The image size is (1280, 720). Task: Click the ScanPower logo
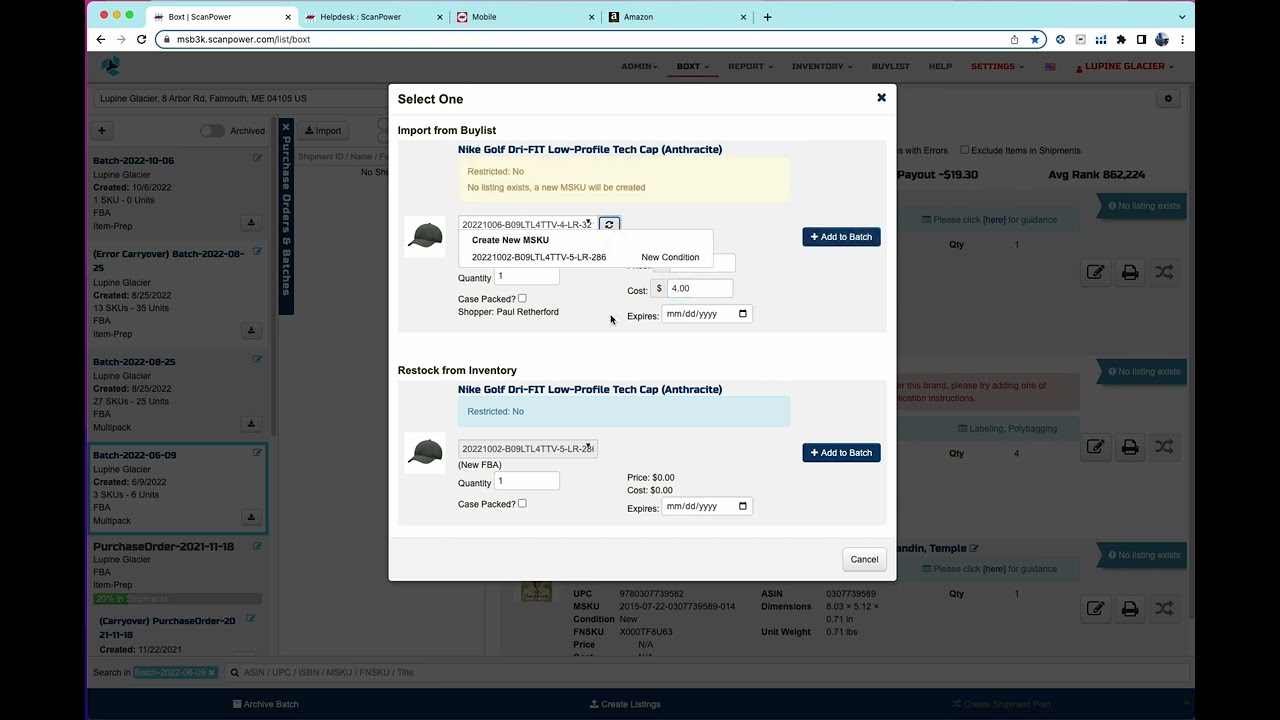(111, 66)
